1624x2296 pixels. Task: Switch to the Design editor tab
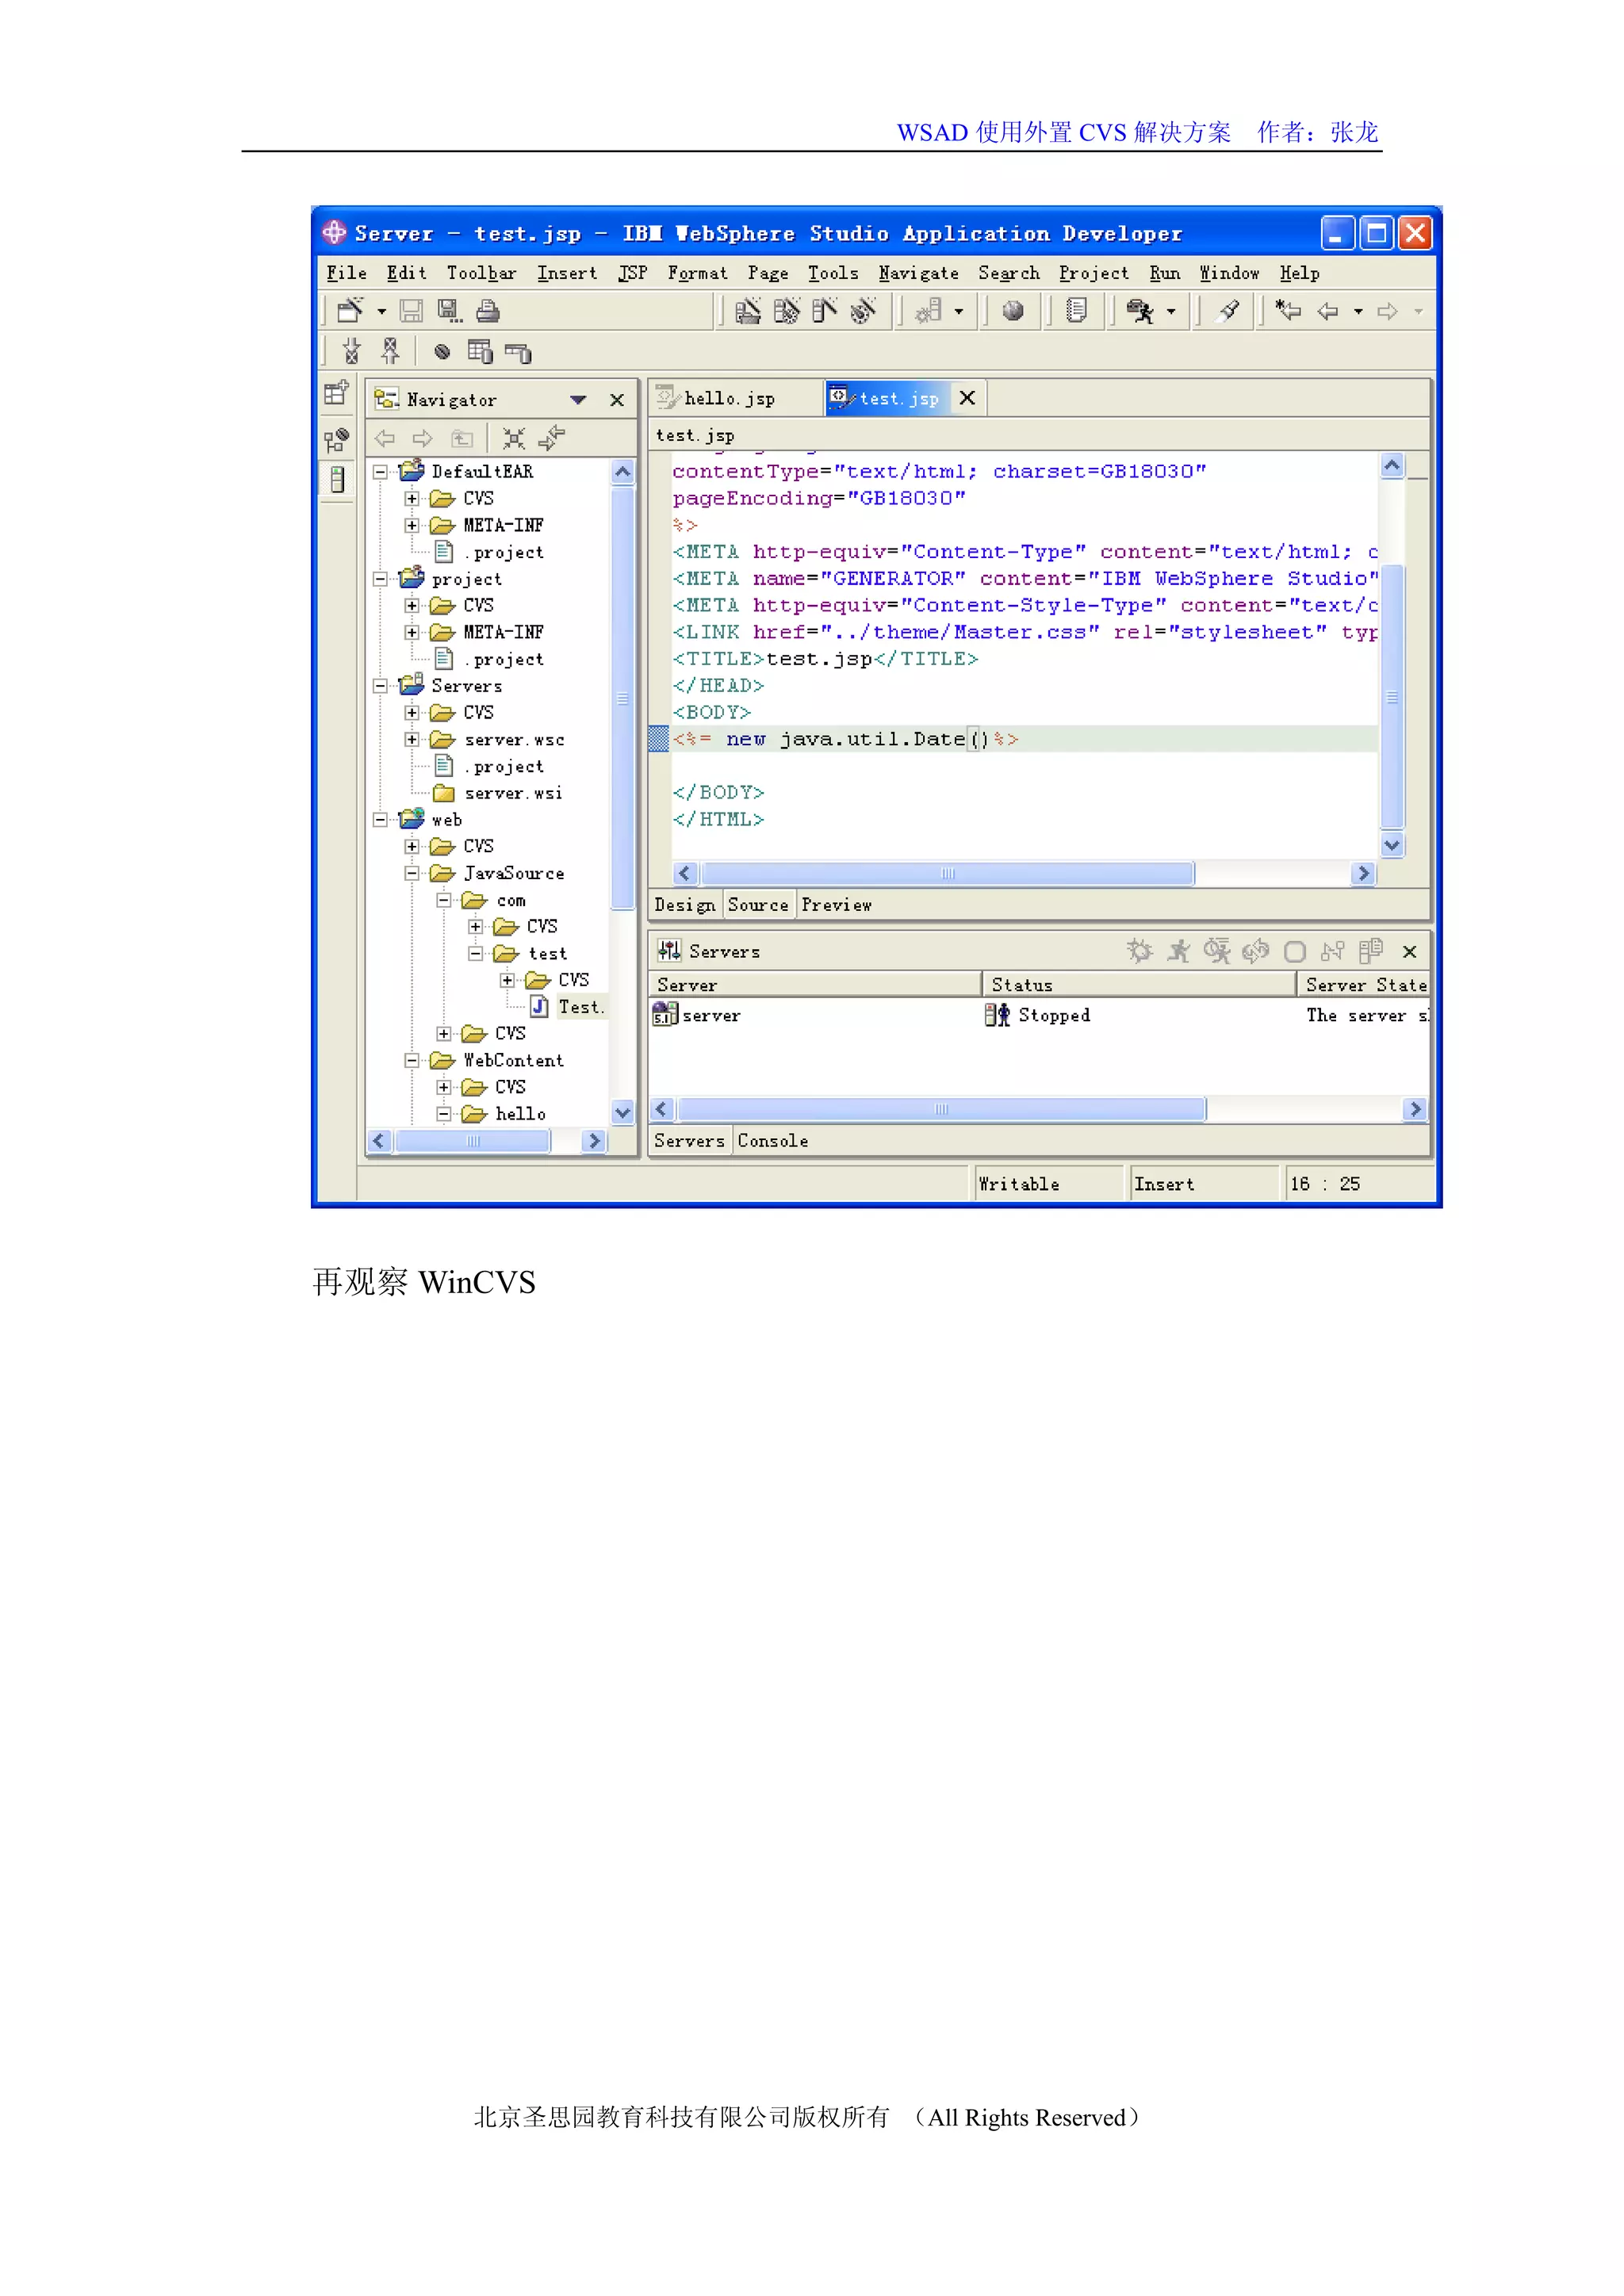pyautogui.click(x=685, y=905)
